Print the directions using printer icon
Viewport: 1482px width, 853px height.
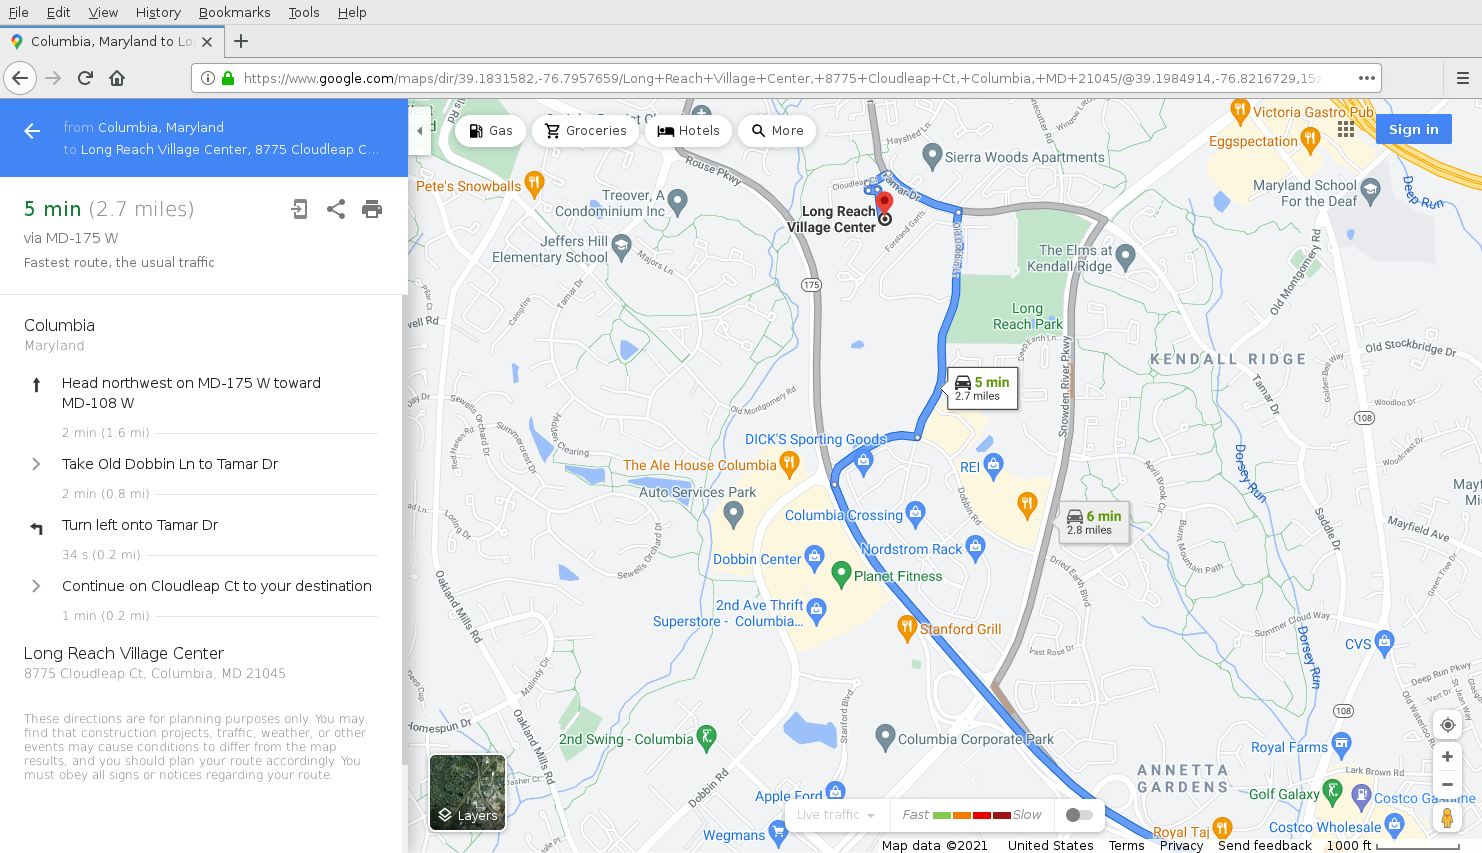pos(372,209)
